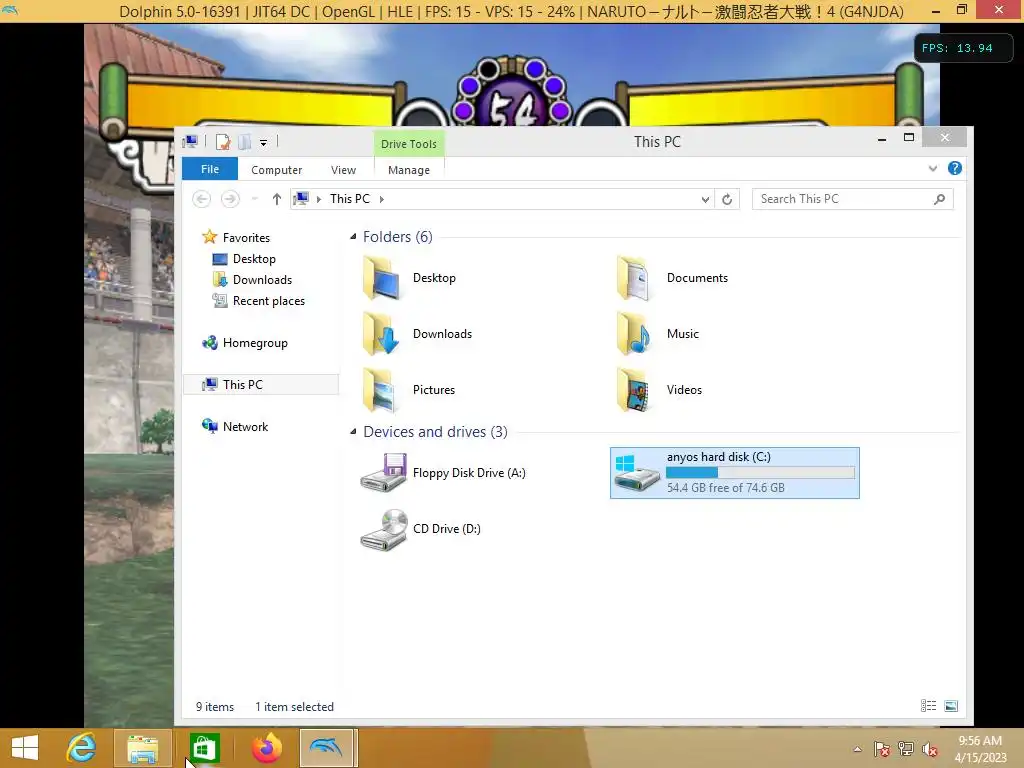Viewport: 1024px width, 768px height.
Task: Launch Internet Explorer from taskbar
Action: [x=82, y=748]
